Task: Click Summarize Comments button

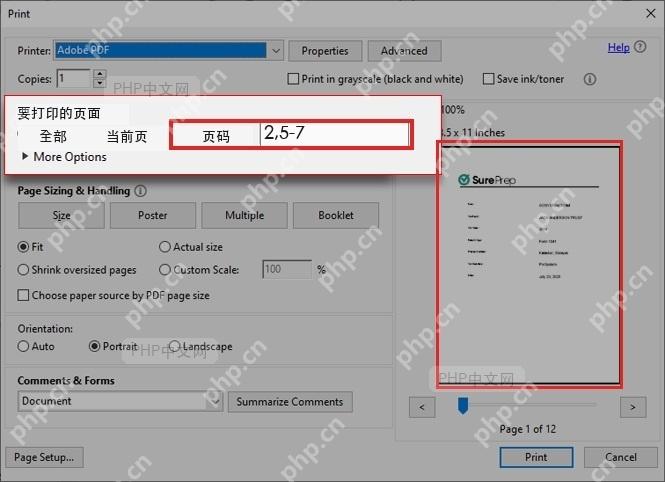Action: coord(290,402)
